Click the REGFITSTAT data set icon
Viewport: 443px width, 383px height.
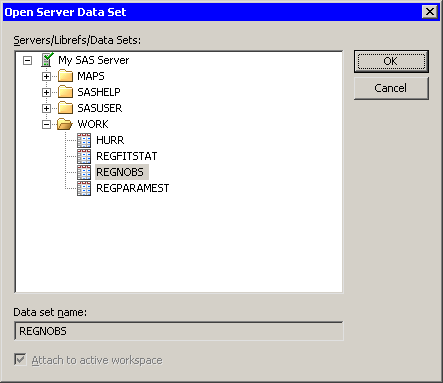coord(84,156)
